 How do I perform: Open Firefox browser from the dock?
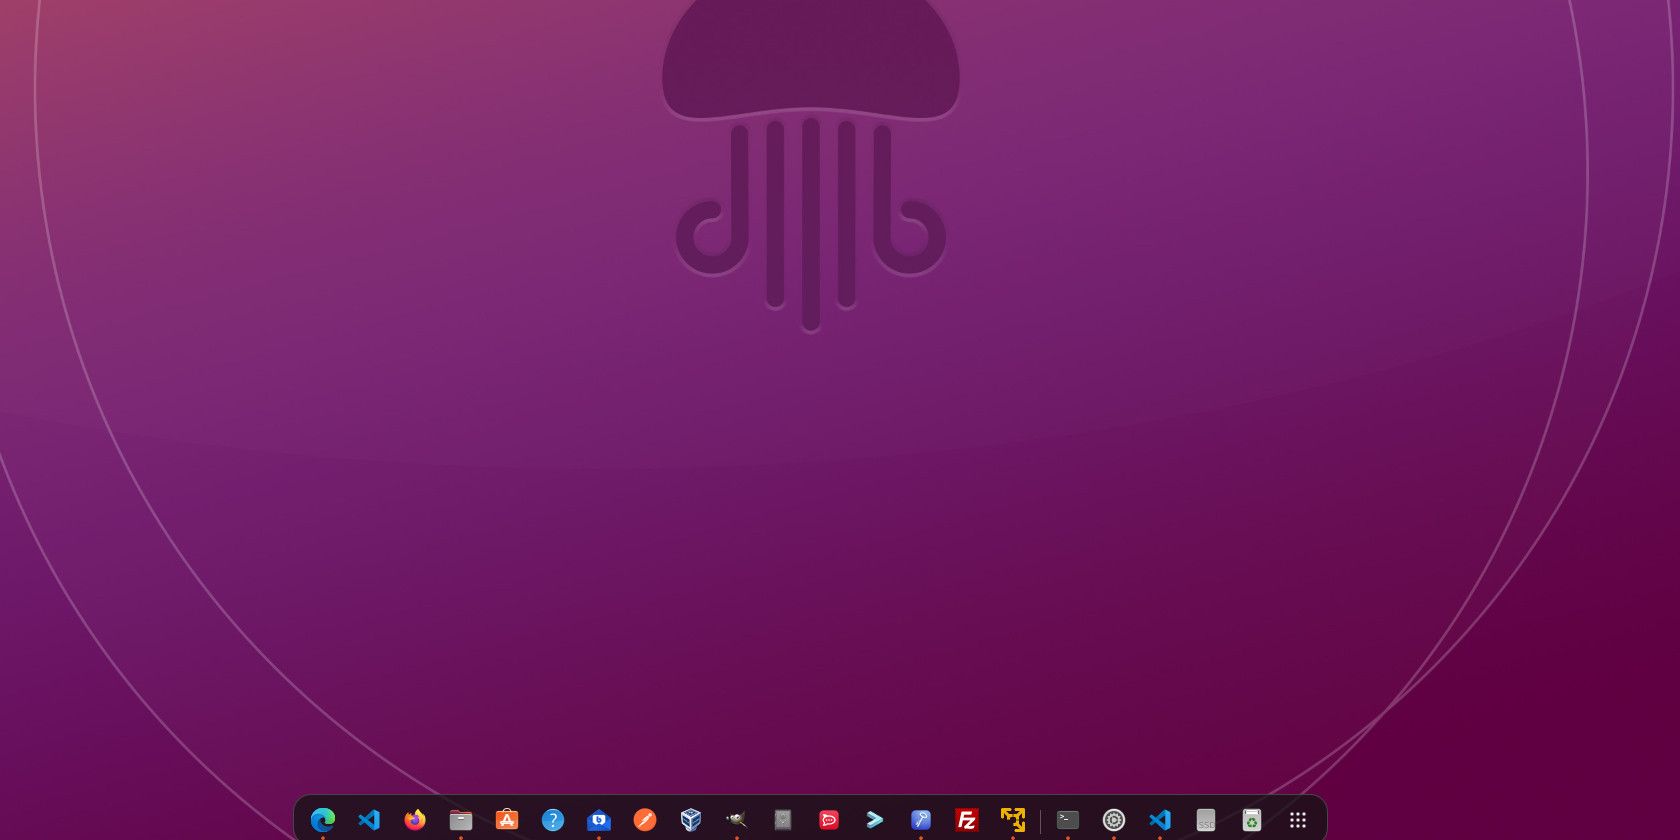point(415,820)
